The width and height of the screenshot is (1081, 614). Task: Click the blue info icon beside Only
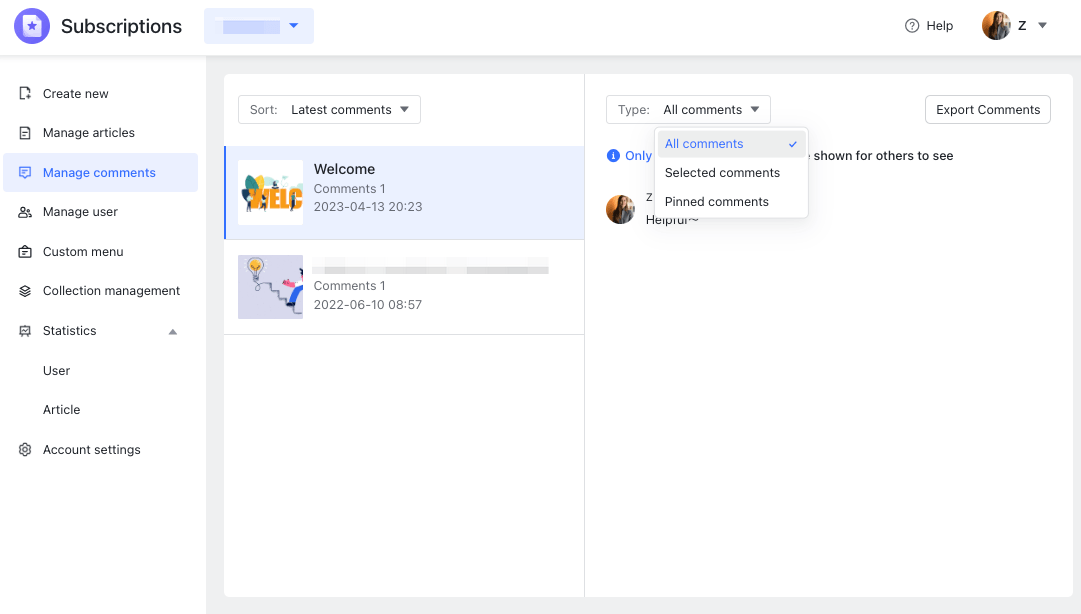(613, 156)
